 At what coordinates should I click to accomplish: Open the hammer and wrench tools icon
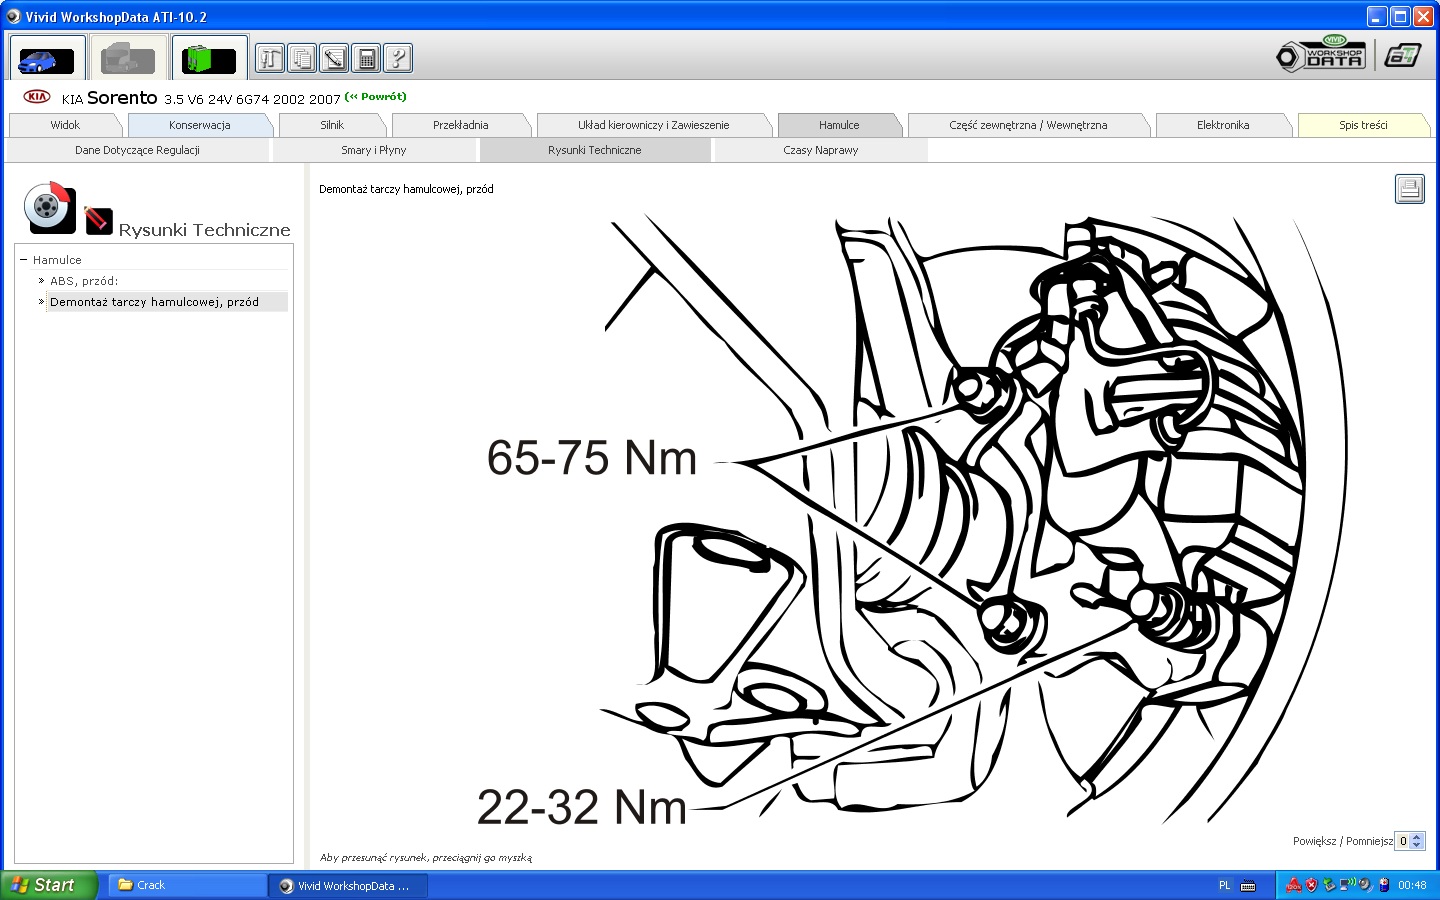click(x=270, y=59)
